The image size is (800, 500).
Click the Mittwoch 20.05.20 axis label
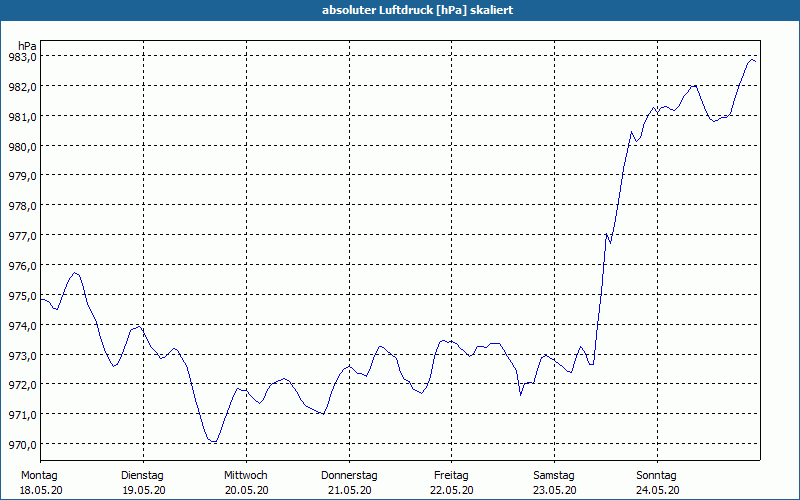click(246, 483)
